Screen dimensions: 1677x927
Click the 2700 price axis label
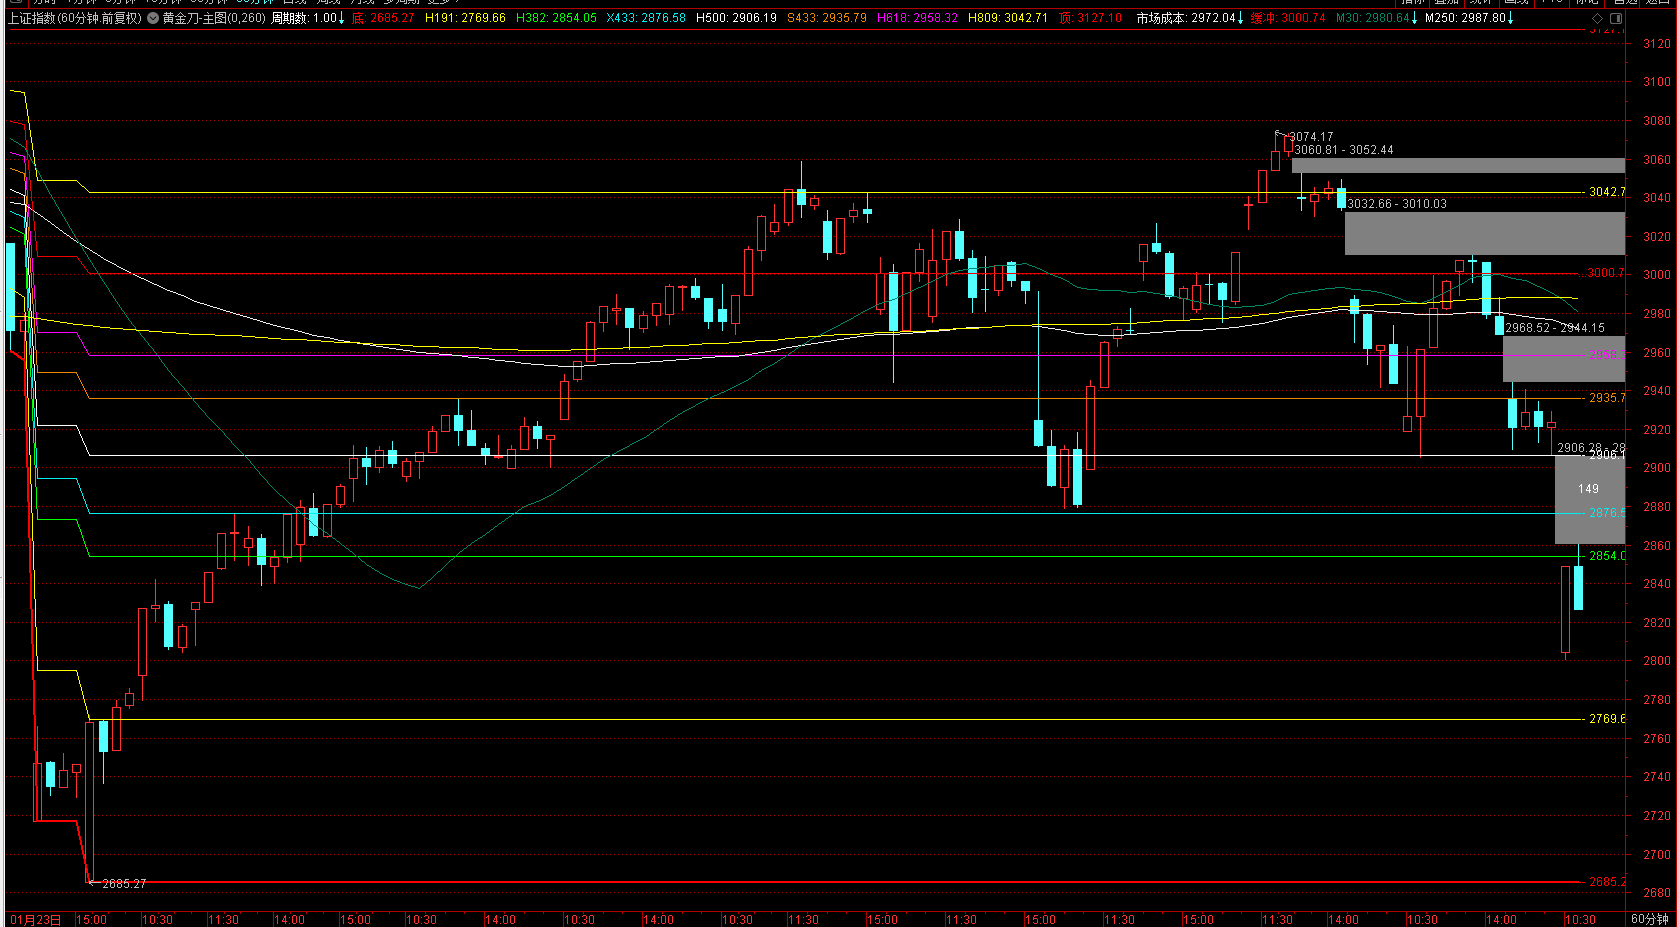tap(1656, 855)
